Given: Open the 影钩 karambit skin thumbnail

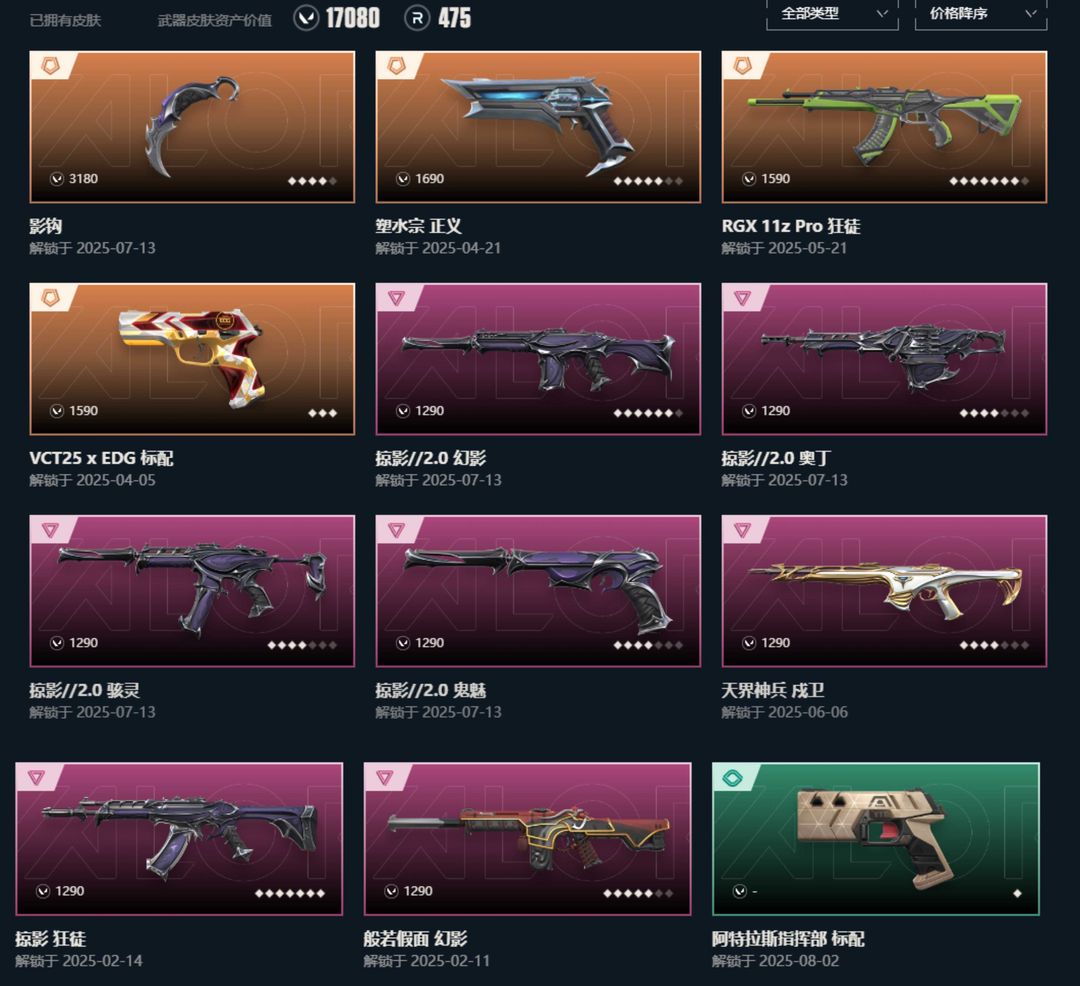Looking at the screenshot, I should [x=192, y=127].
